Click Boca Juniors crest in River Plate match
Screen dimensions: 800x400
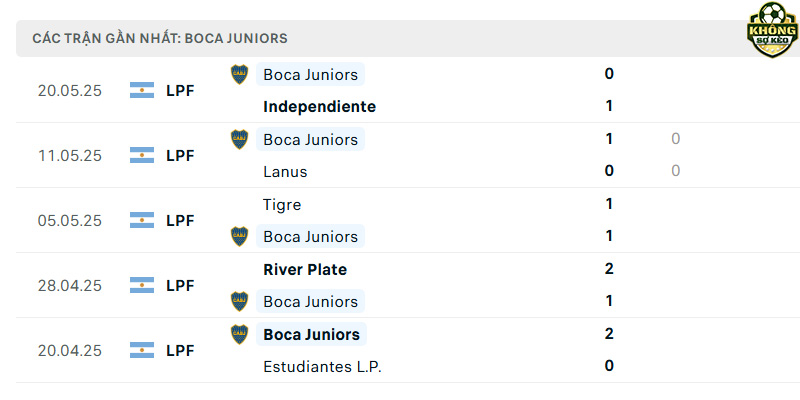pos(239,302)
